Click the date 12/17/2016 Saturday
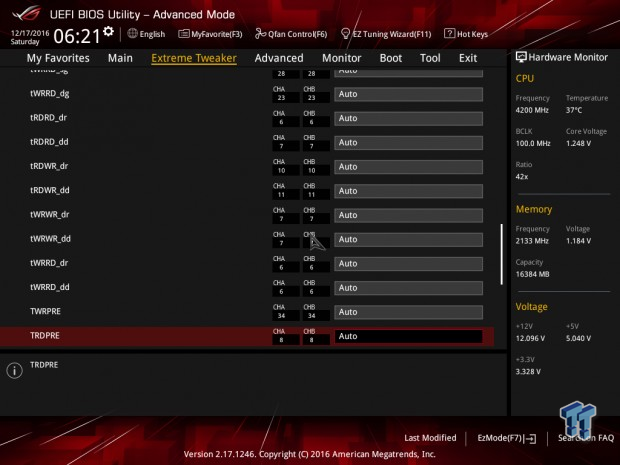Screen dimensions: 620x465 (30, 37)
